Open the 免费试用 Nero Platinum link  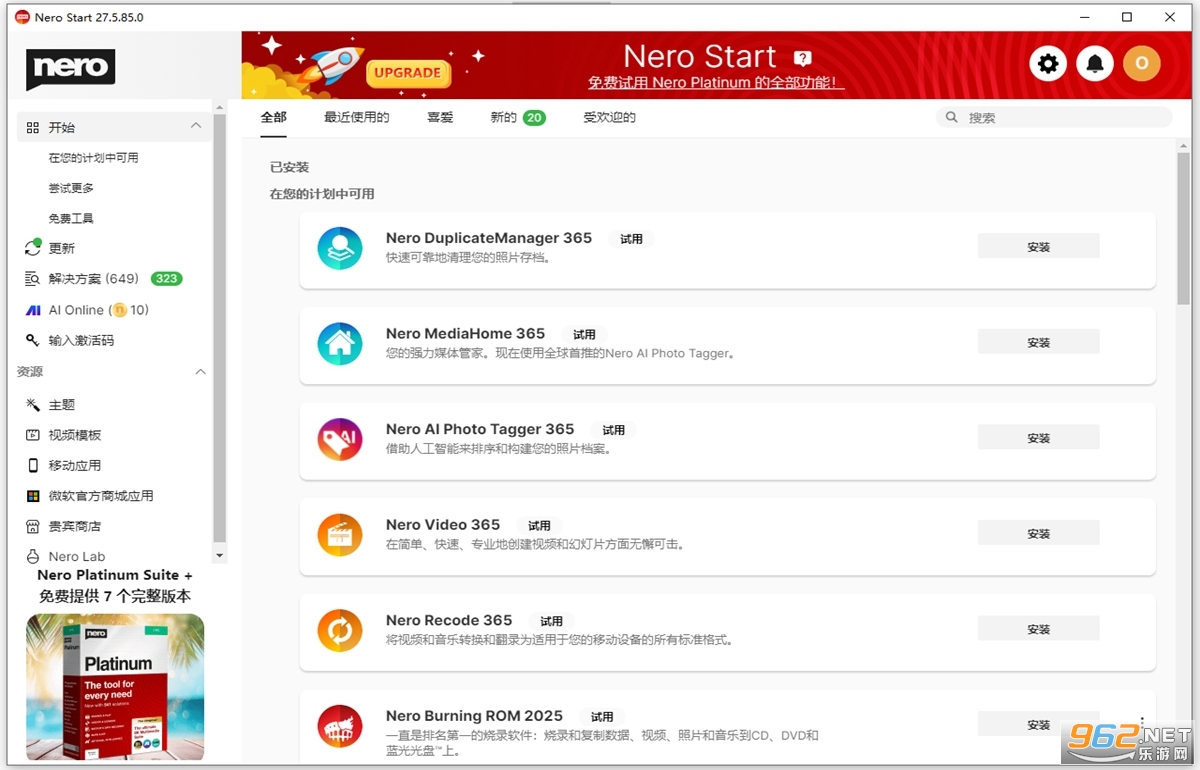716,83
